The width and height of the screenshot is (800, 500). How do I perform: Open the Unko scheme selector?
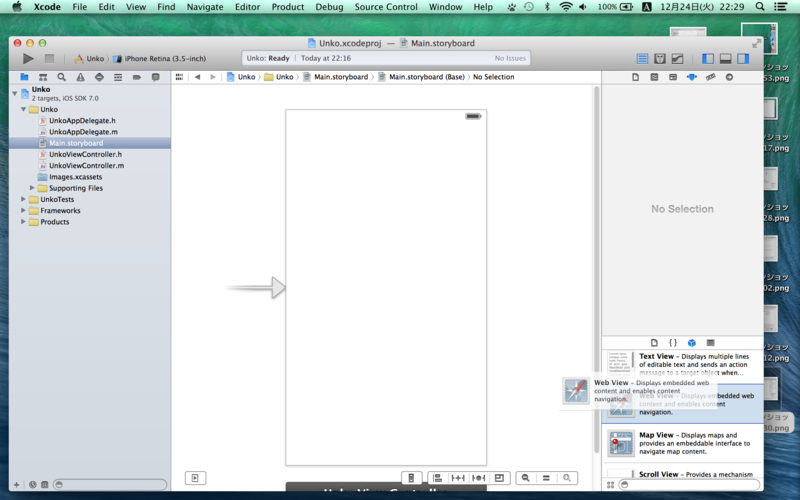click(x=89, y=59)
